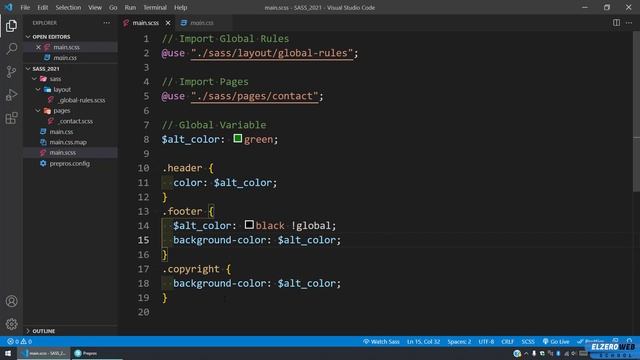Open the Selection menu
Screen dimensions: 640x360
(x=68, y=7)
